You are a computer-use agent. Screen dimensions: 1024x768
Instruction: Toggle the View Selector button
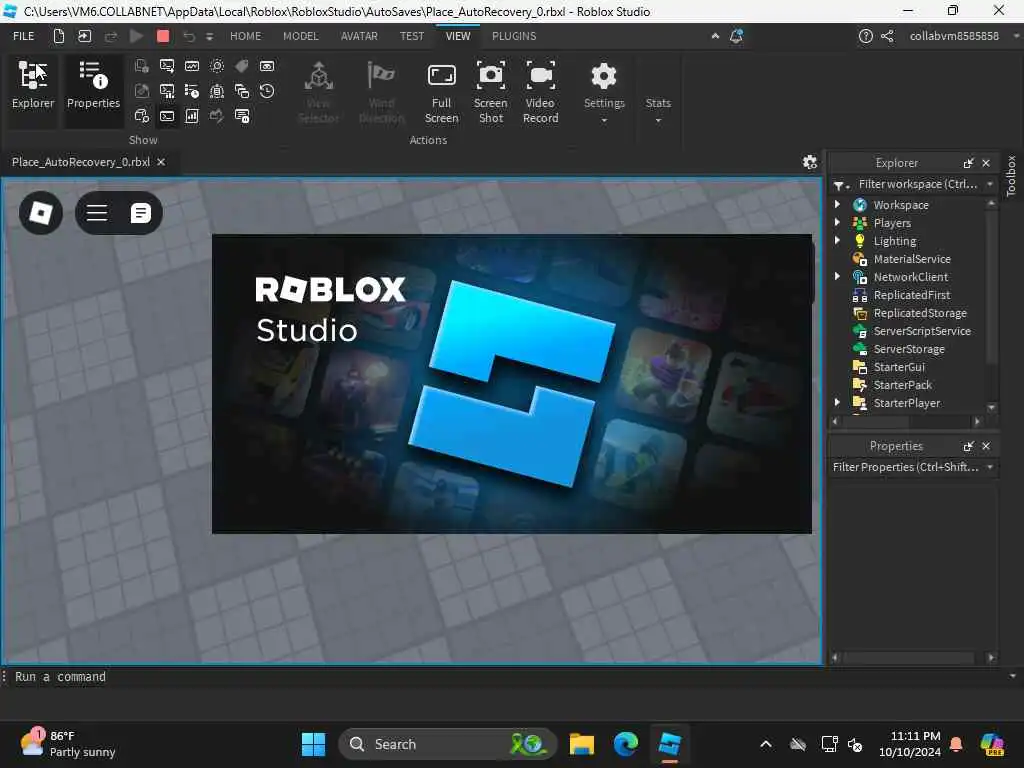point(318,93)
